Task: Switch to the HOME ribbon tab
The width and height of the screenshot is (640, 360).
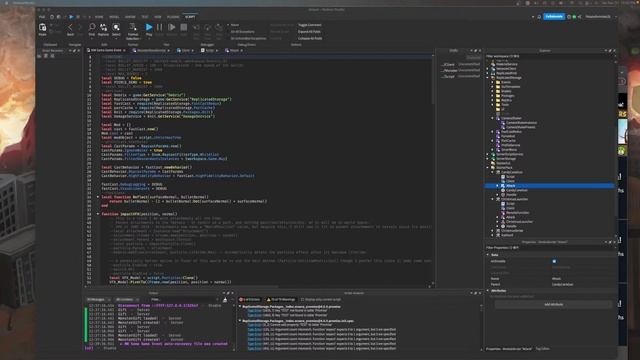Action: tap(99, 17)
